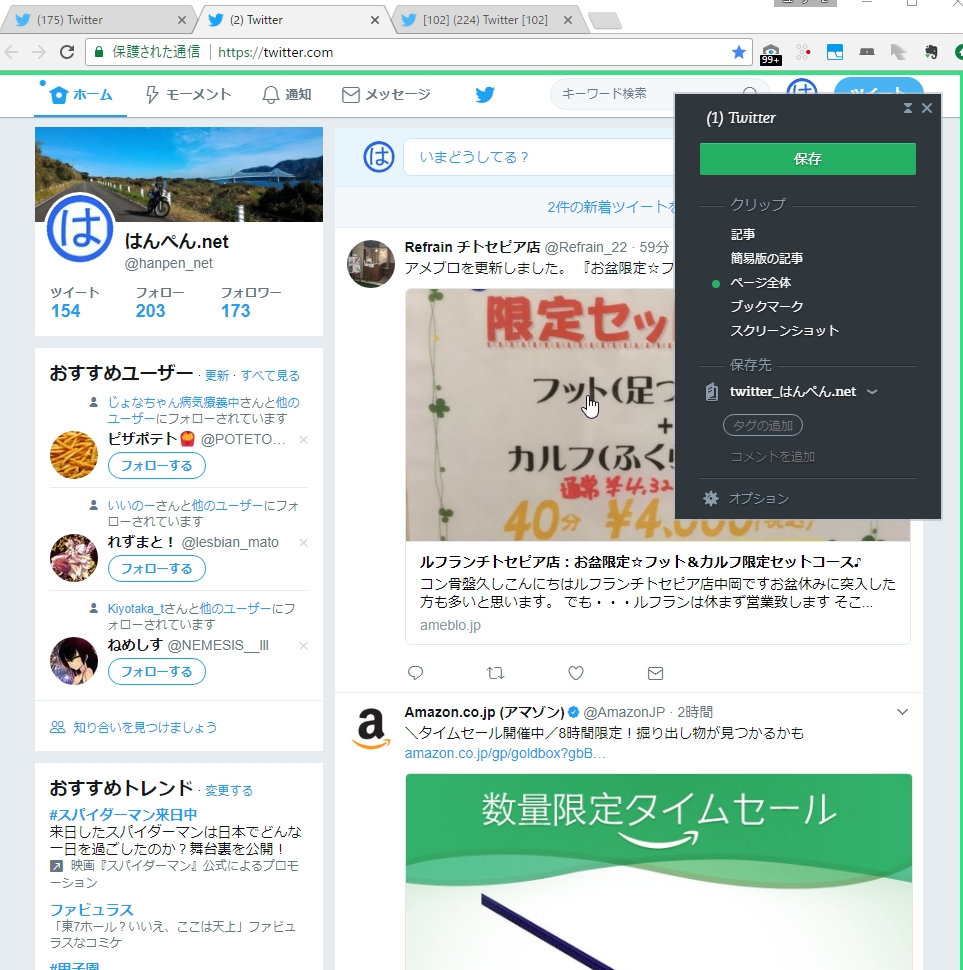The width and height of the screenshot is (963, 970).
Task: Click the browser reload icon
Action: 67,52
